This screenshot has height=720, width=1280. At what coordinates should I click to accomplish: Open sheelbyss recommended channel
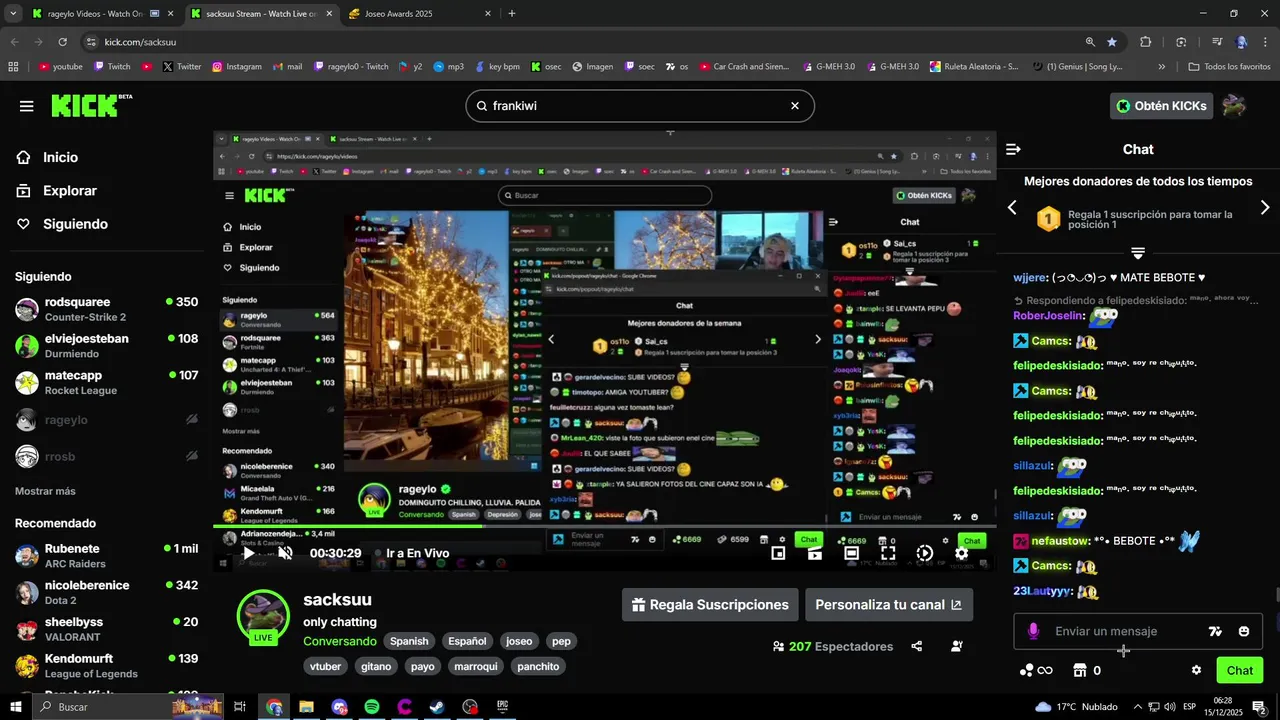(106, 629)
